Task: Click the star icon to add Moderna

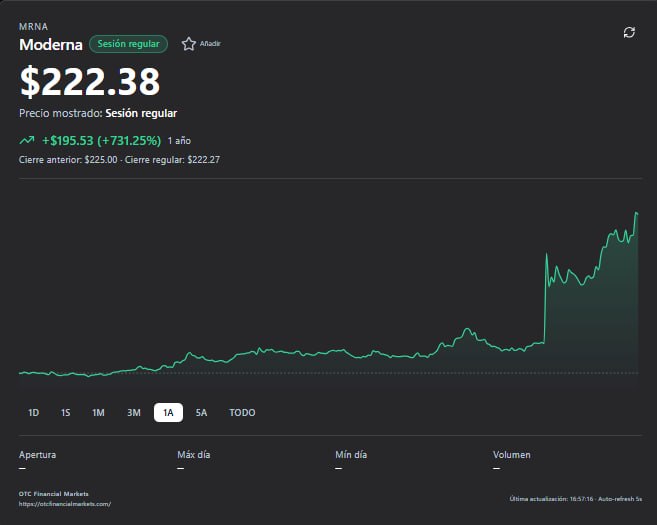Action: click(189, 44)
